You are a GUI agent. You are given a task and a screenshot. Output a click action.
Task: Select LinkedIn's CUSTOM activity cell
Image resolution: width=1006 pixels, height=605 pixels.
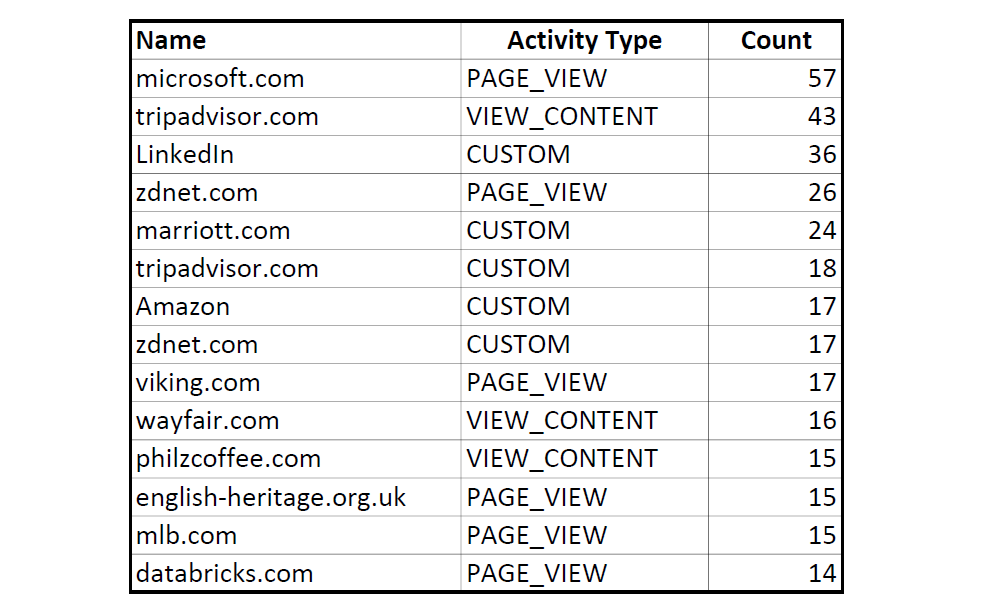tap(584, 155)
